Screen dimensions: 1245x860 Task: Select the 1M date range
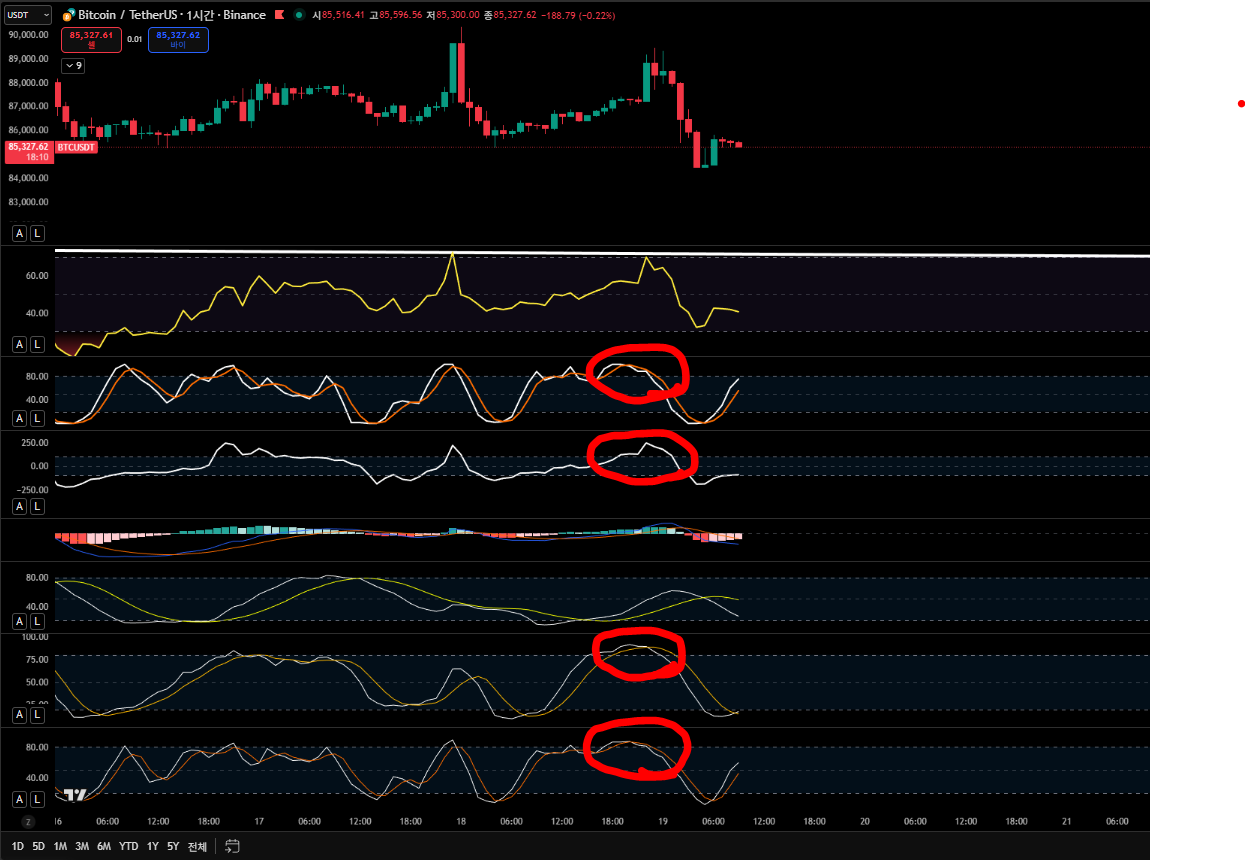tap(60, 846)
